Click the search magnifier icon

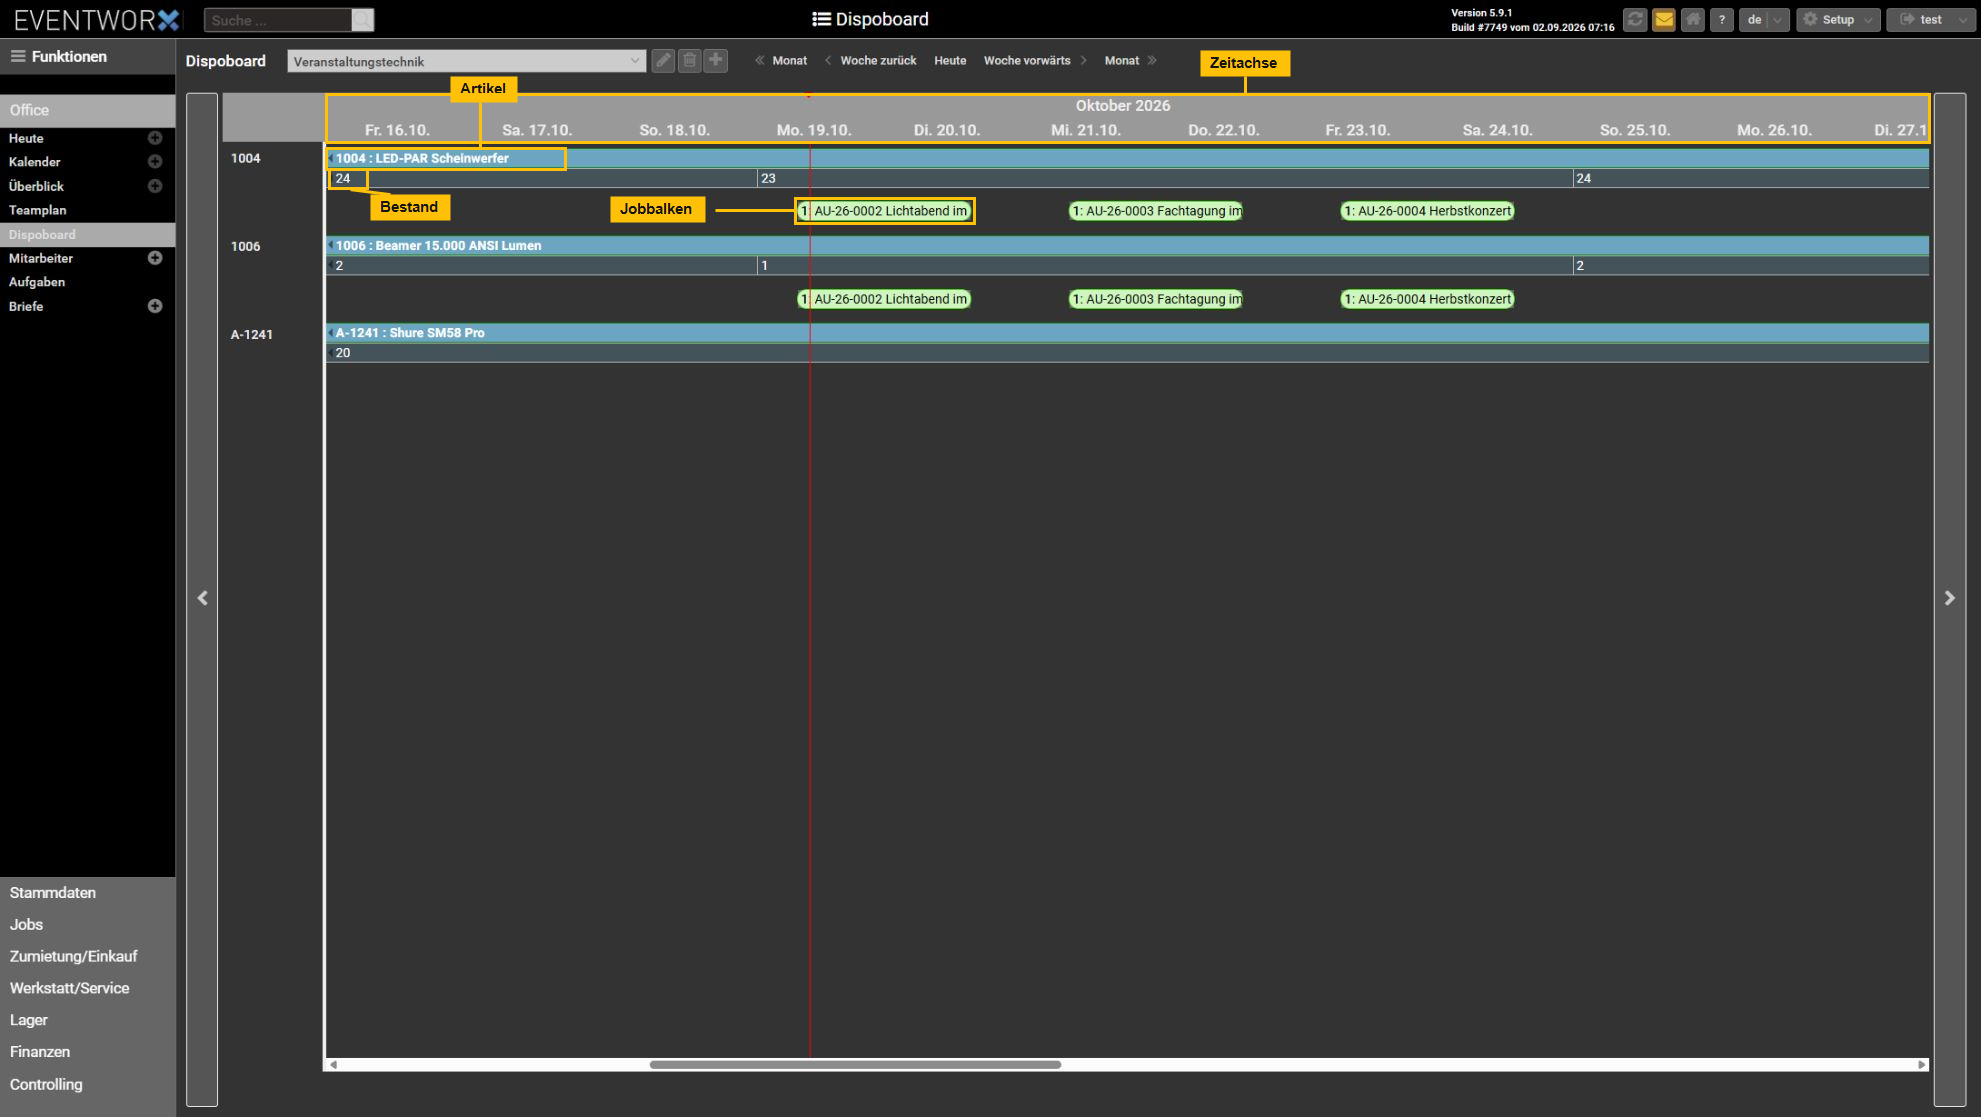coord(363,20)
